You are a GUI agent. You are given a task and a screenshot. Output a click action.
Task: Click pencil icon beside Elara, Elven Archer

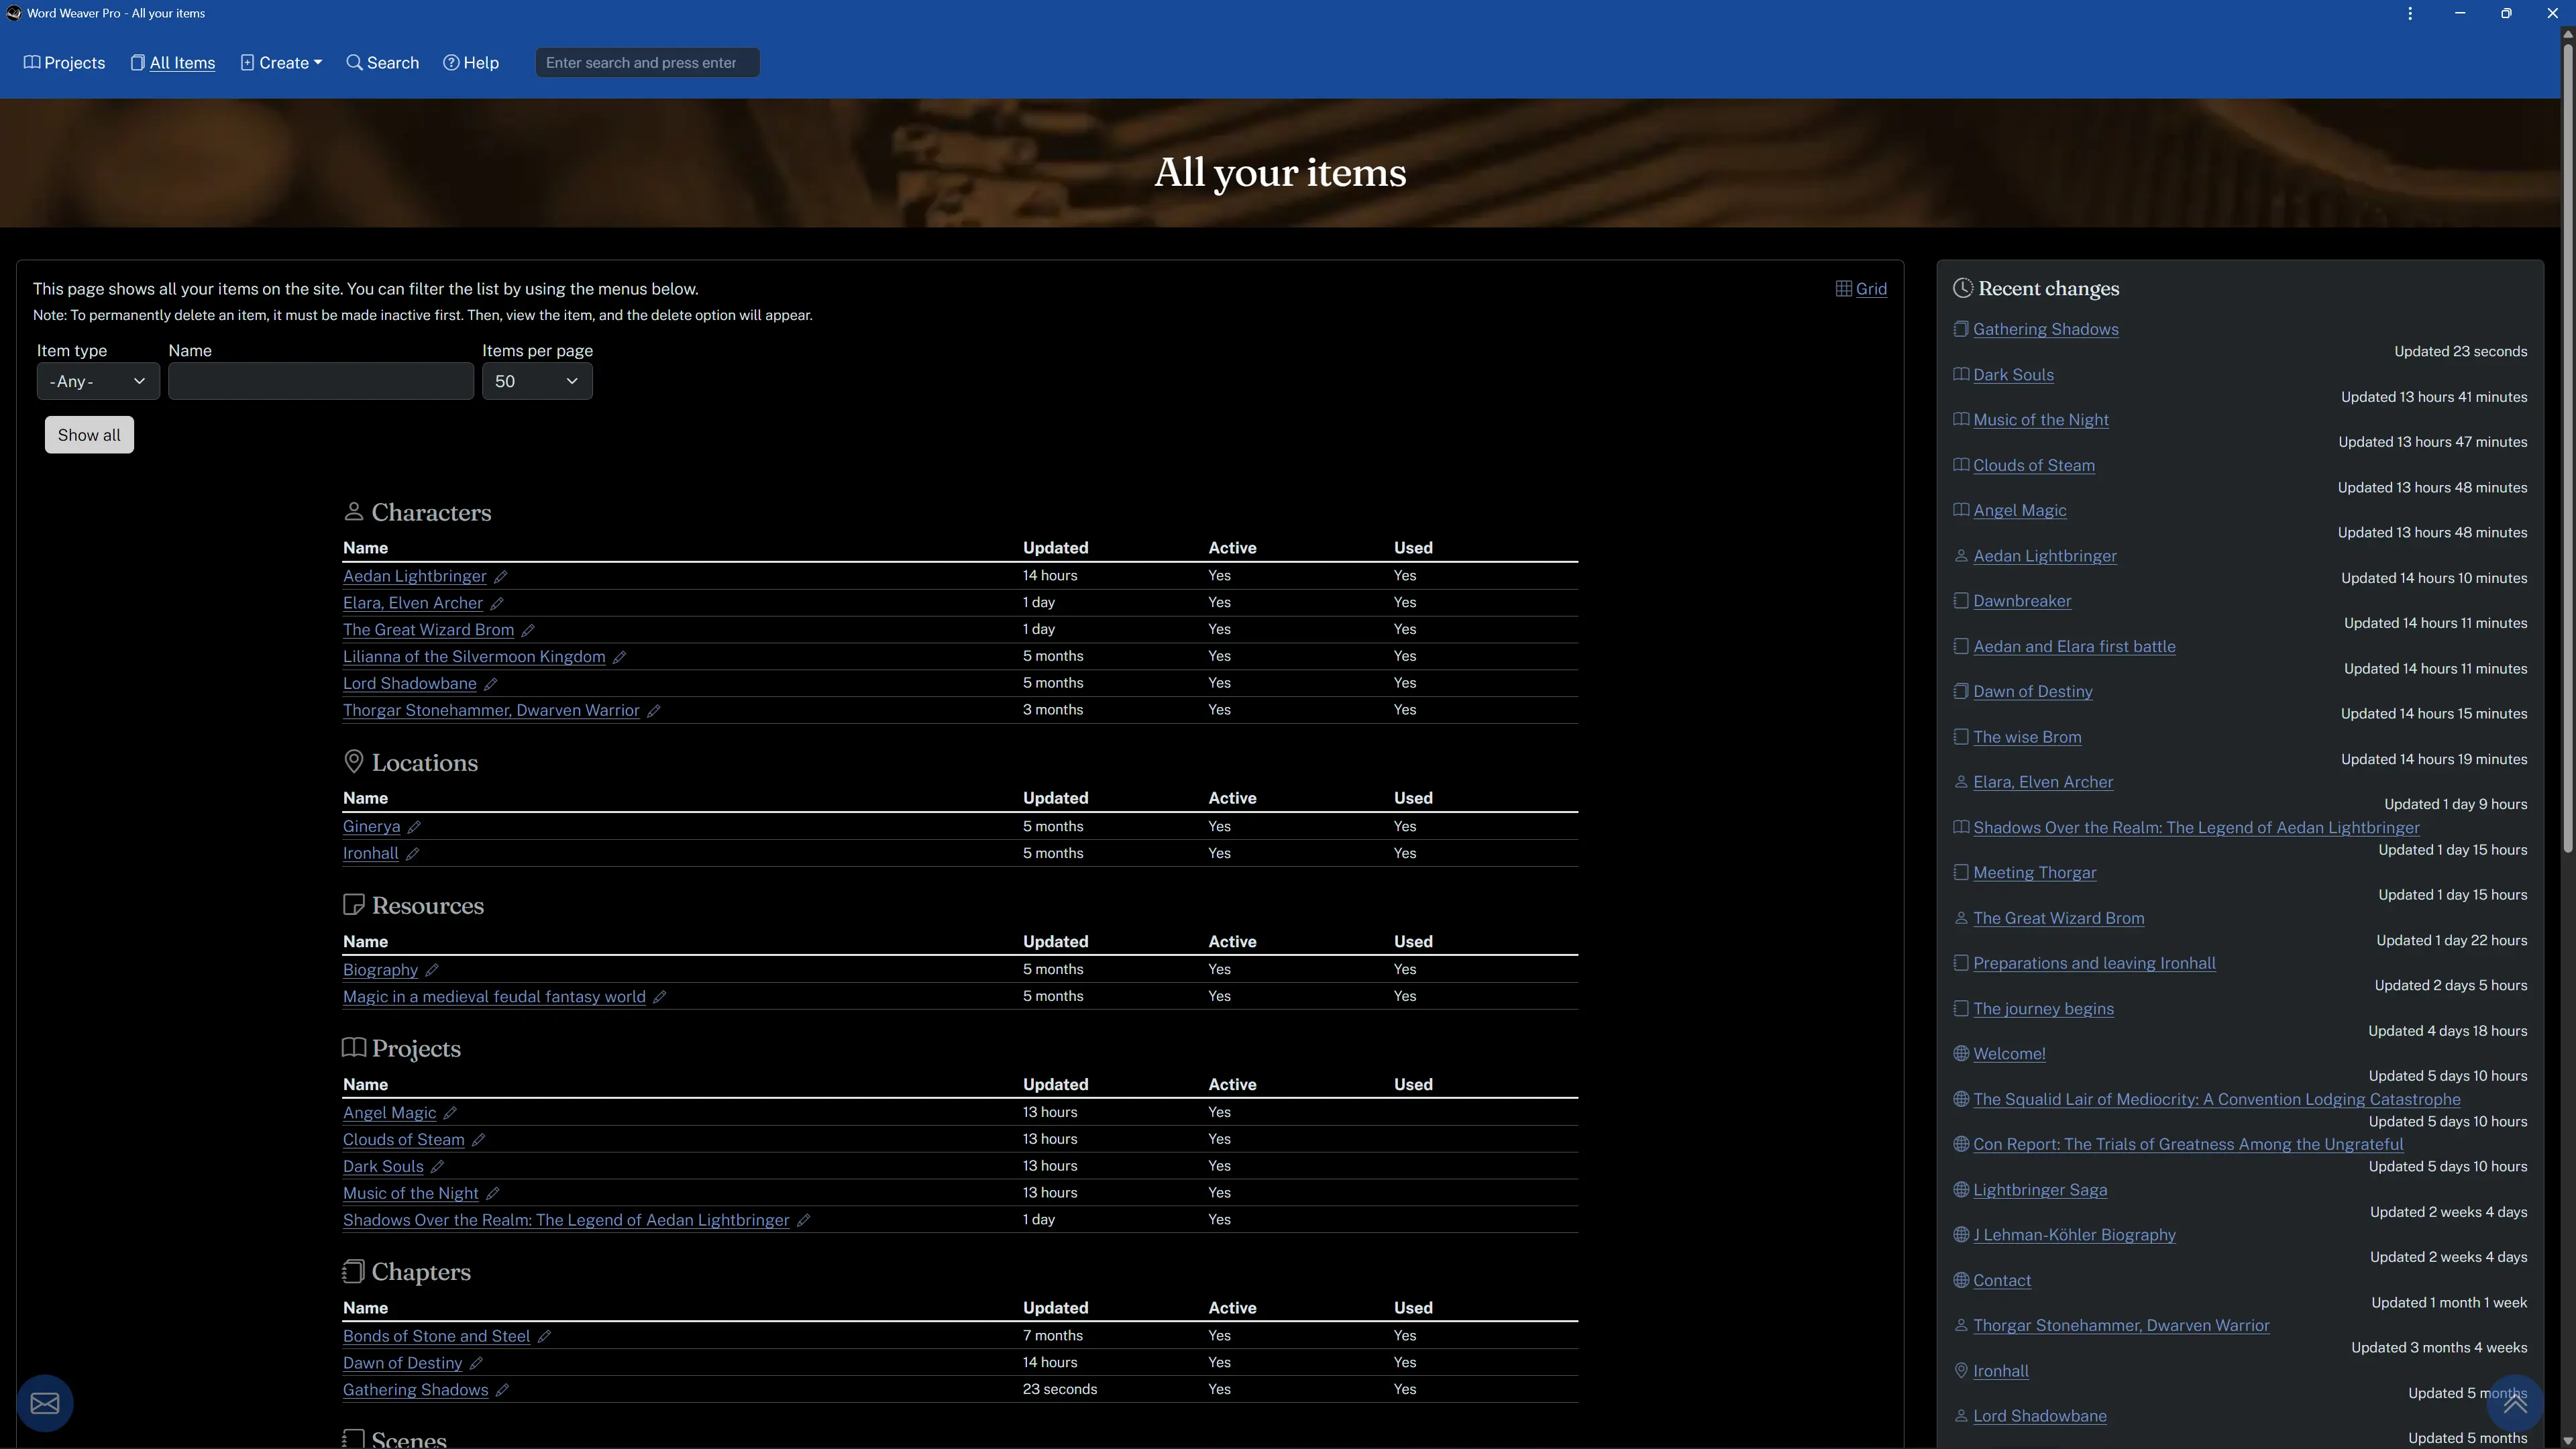pyautogui.click(x=497, y=603)
